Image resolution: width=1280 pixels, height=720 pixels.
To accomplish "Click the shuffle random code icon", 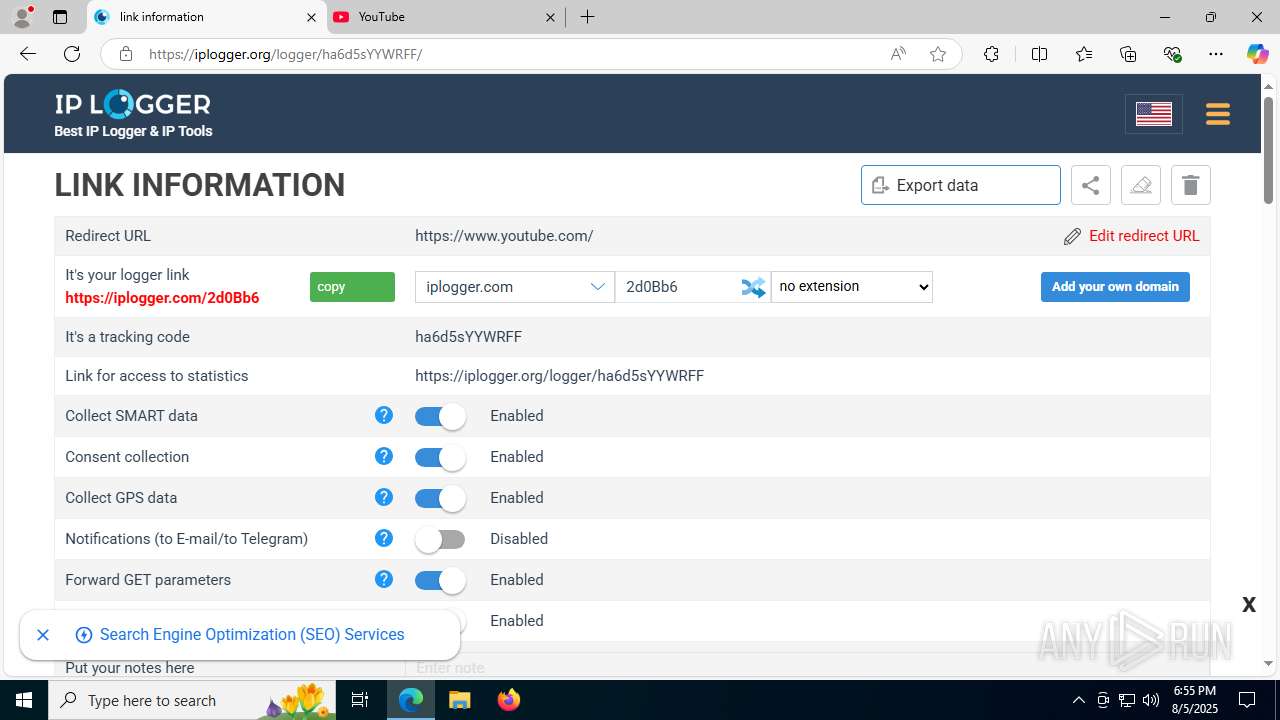I will point(753,287).
